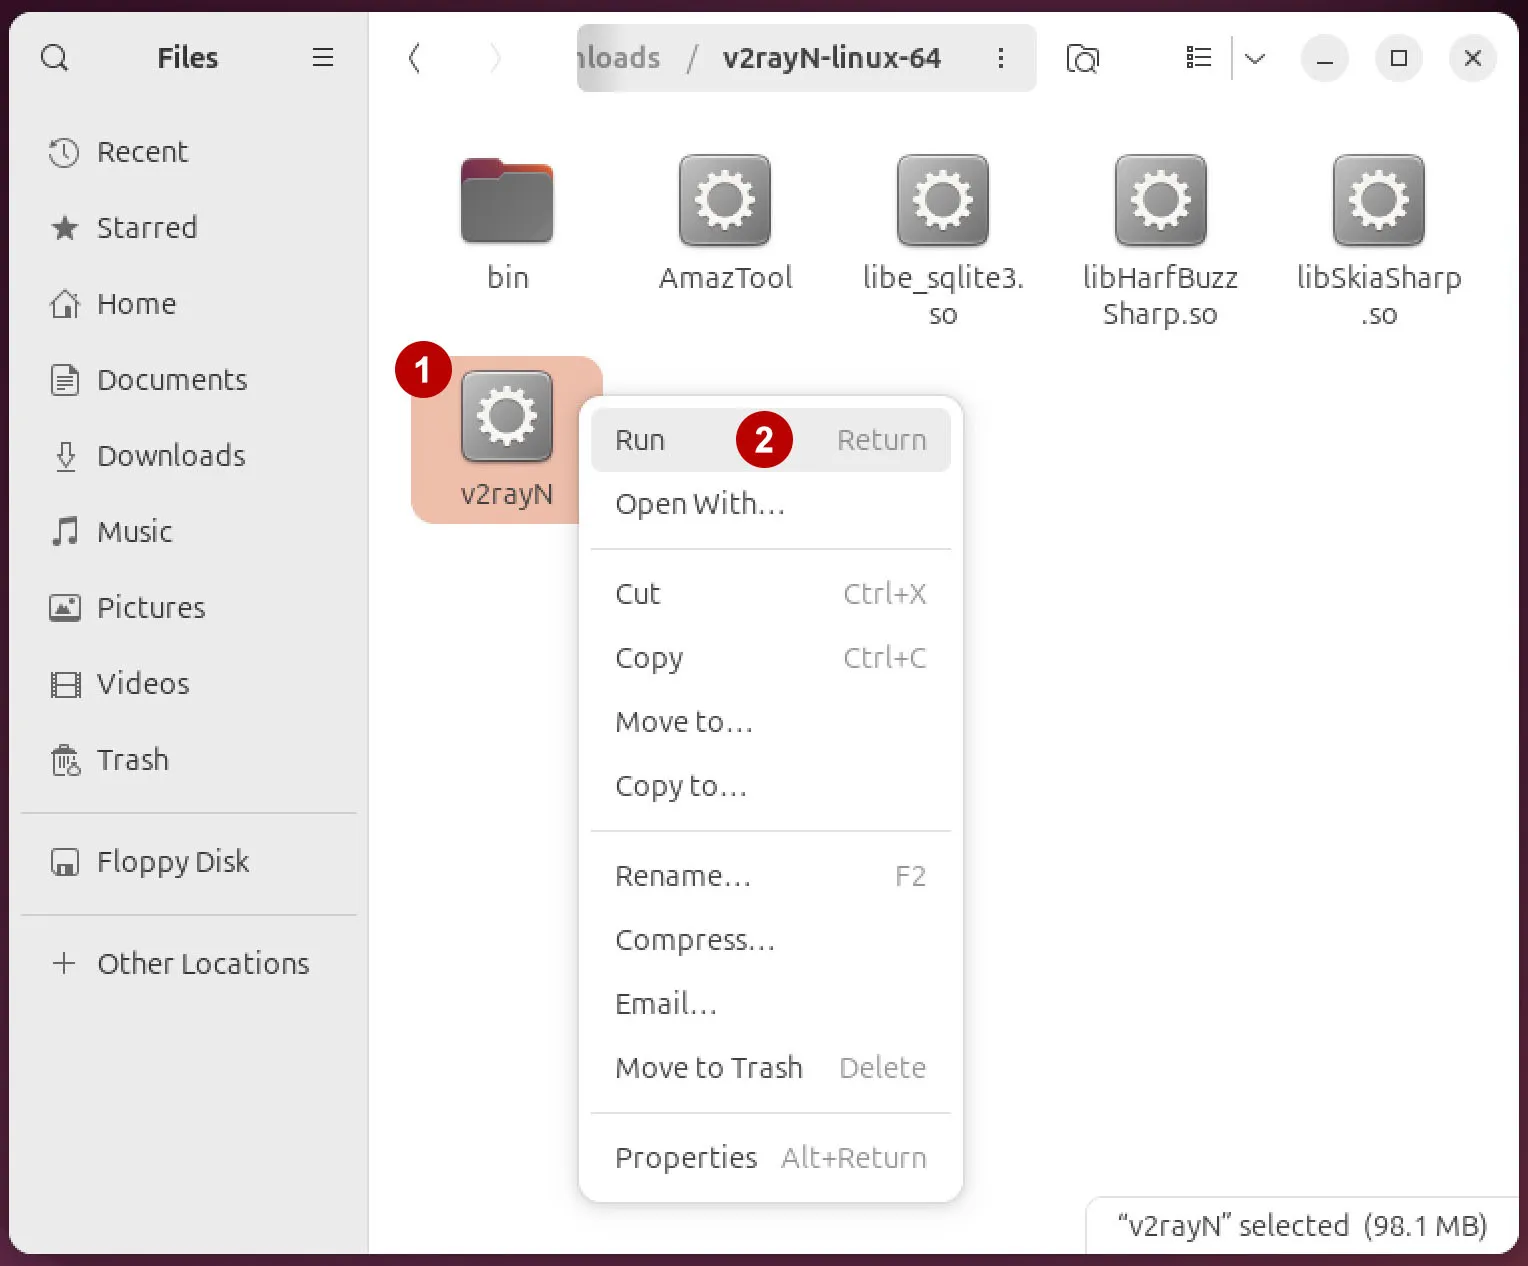This screenshot has height=1266, width=1528.
Task: Open Properties from the context menu
Action: pyautogui.click(x=771, y=1158)
